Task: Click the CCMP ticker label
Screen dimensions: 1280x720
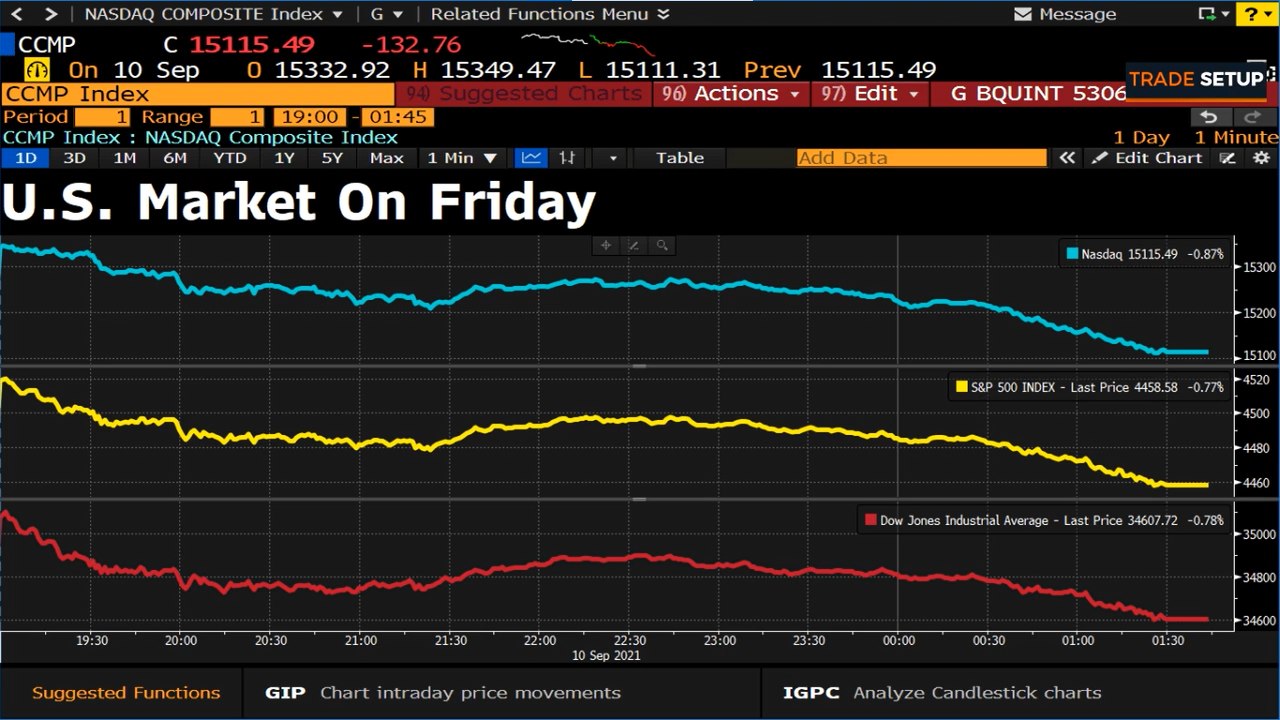Action: [x=46, y=45]
